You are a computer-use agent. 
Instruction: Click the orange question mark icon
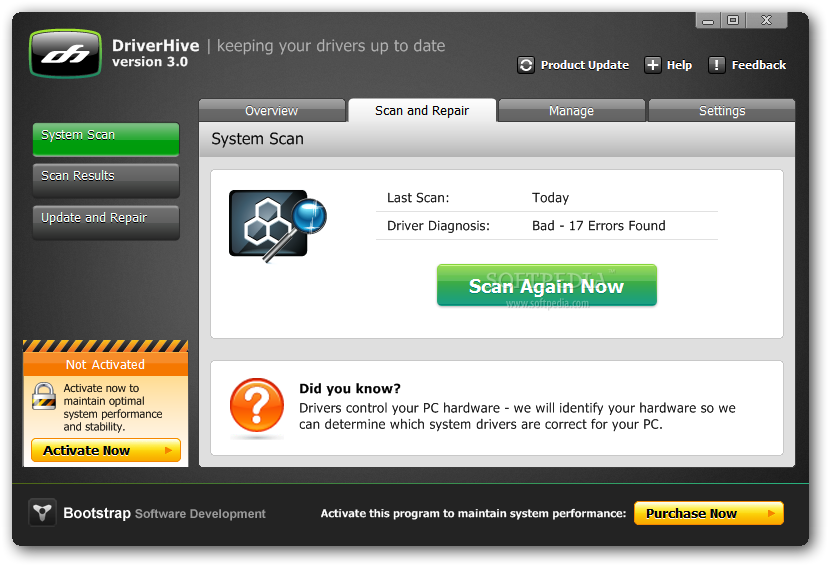256,406
